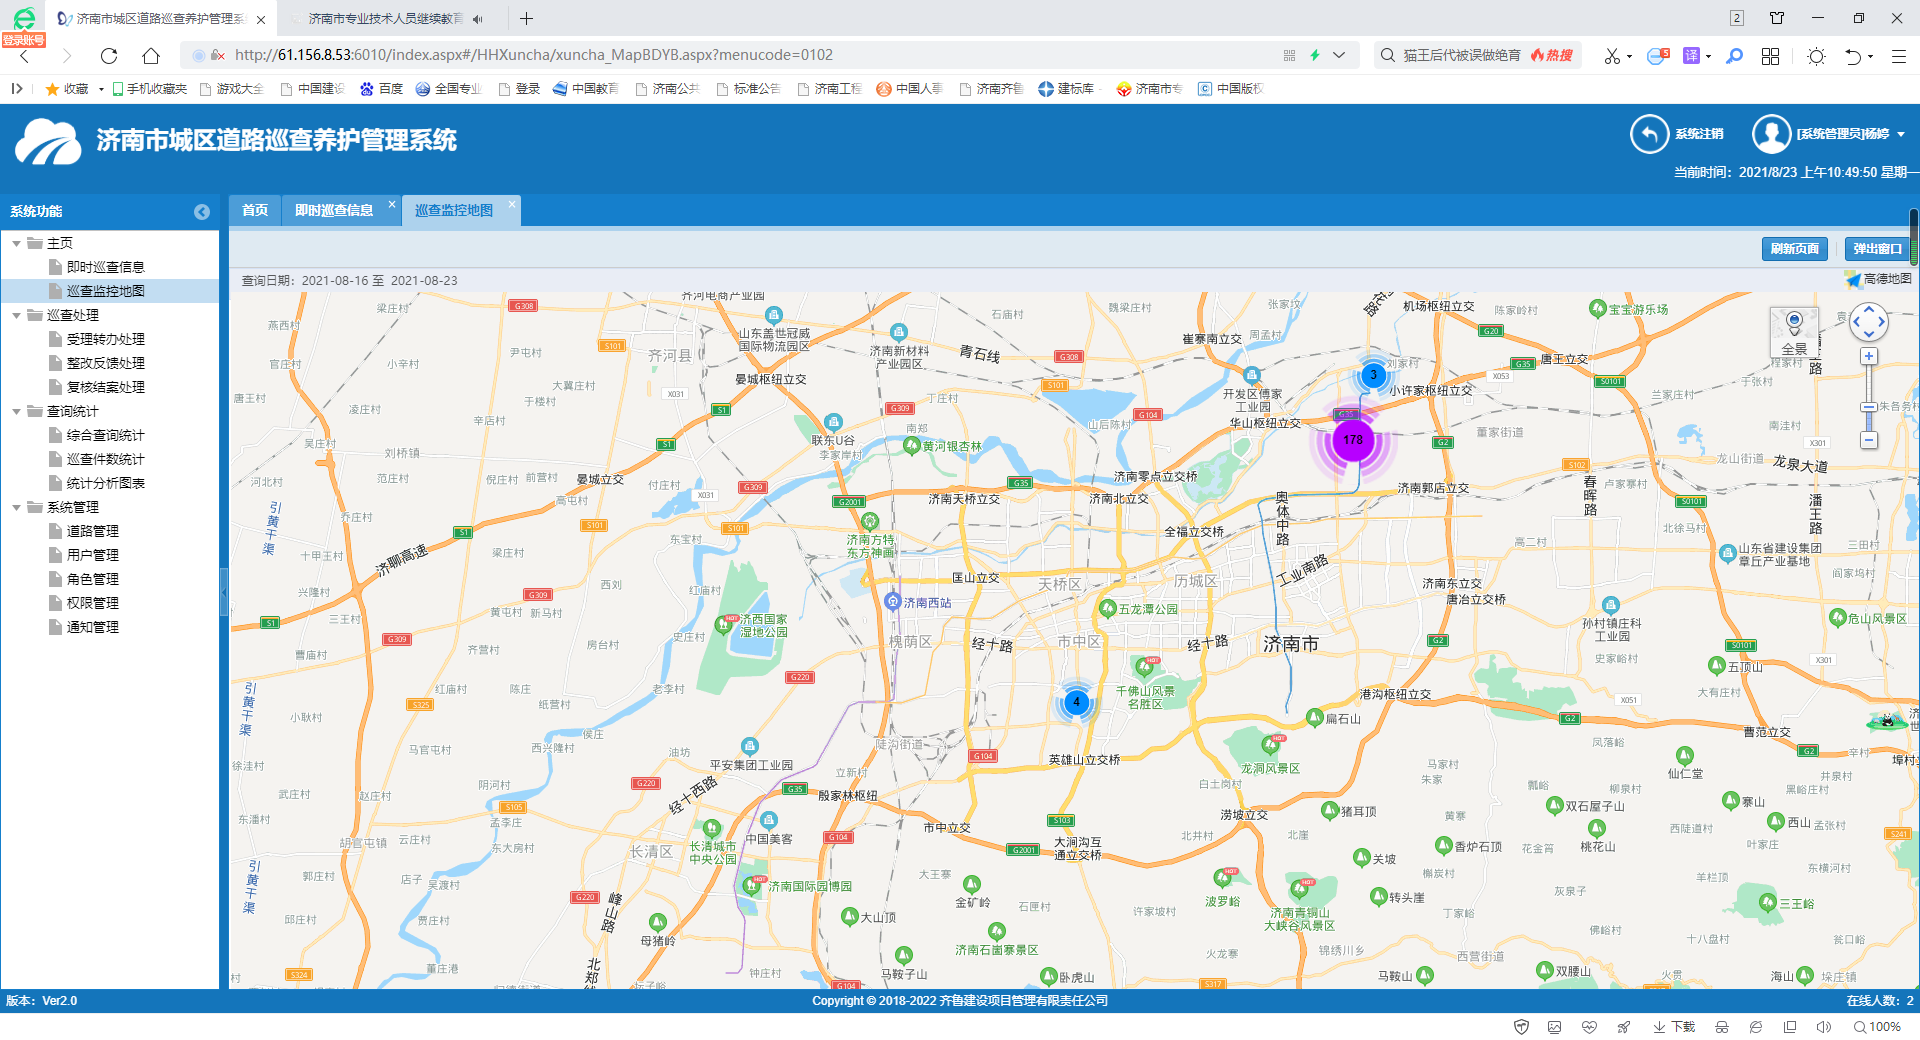Open the 系统管理员 user dropdown
The width and height of the screenshot is (1920, 1040).
pos(1900,134)
